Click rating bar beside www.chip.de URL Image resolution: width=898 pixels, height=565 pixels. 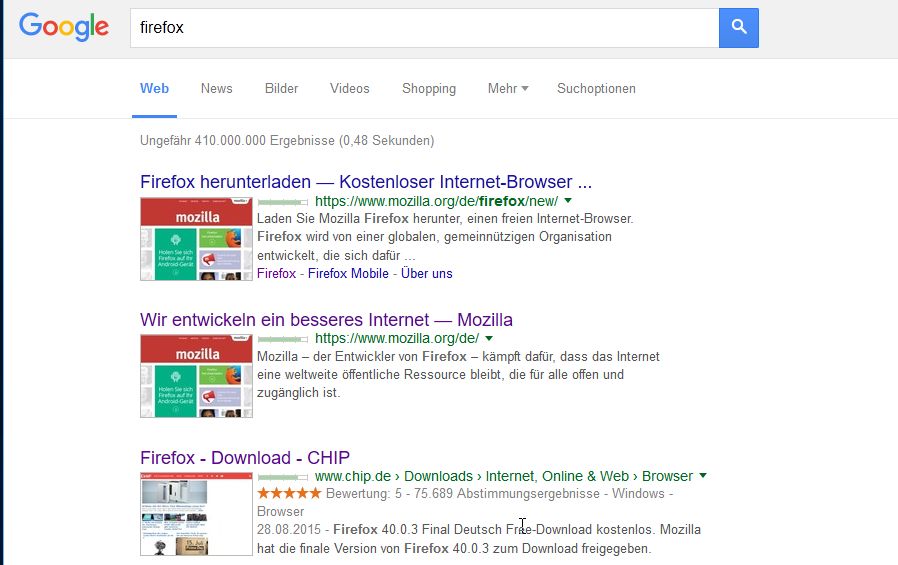coord(282,477)
